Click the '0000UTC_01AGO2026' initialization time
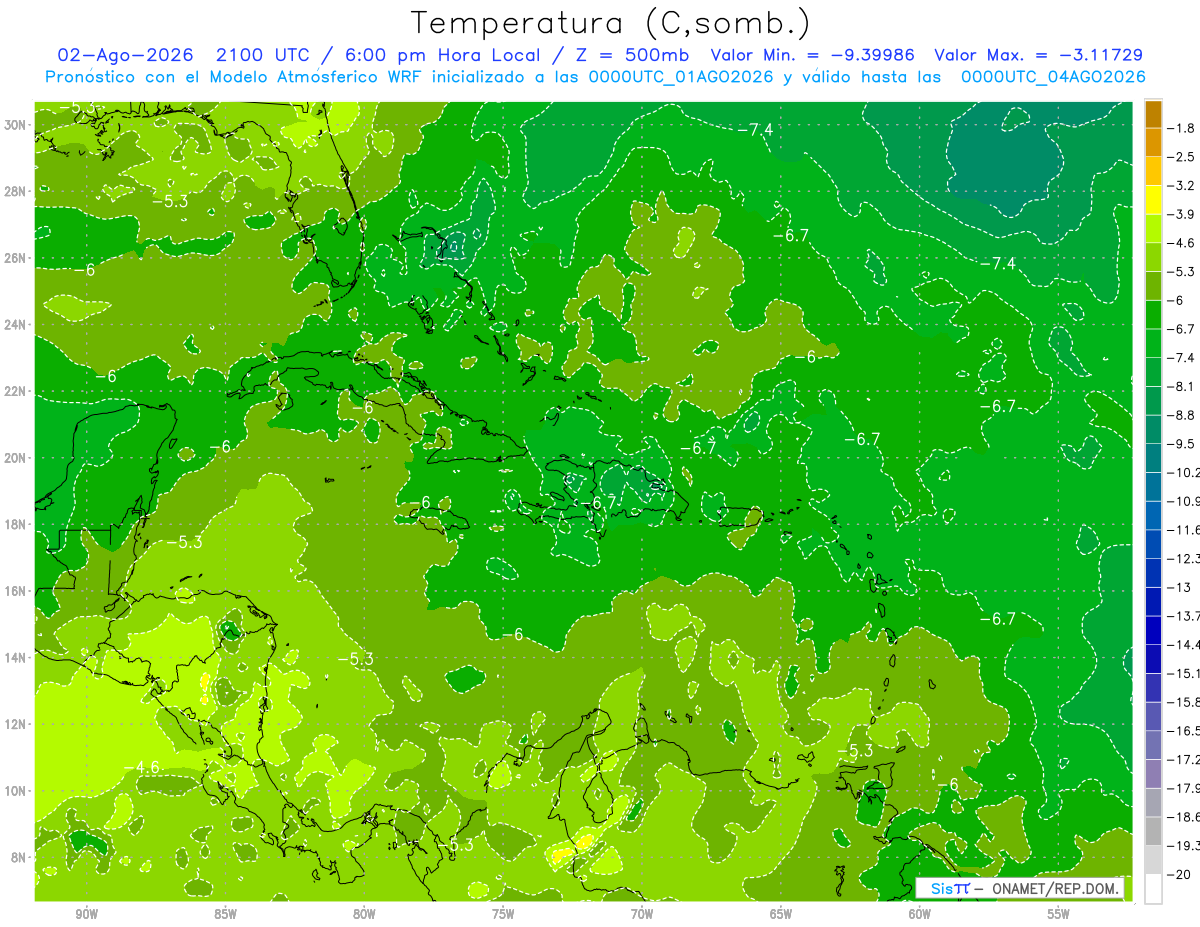 click(681, 77)
